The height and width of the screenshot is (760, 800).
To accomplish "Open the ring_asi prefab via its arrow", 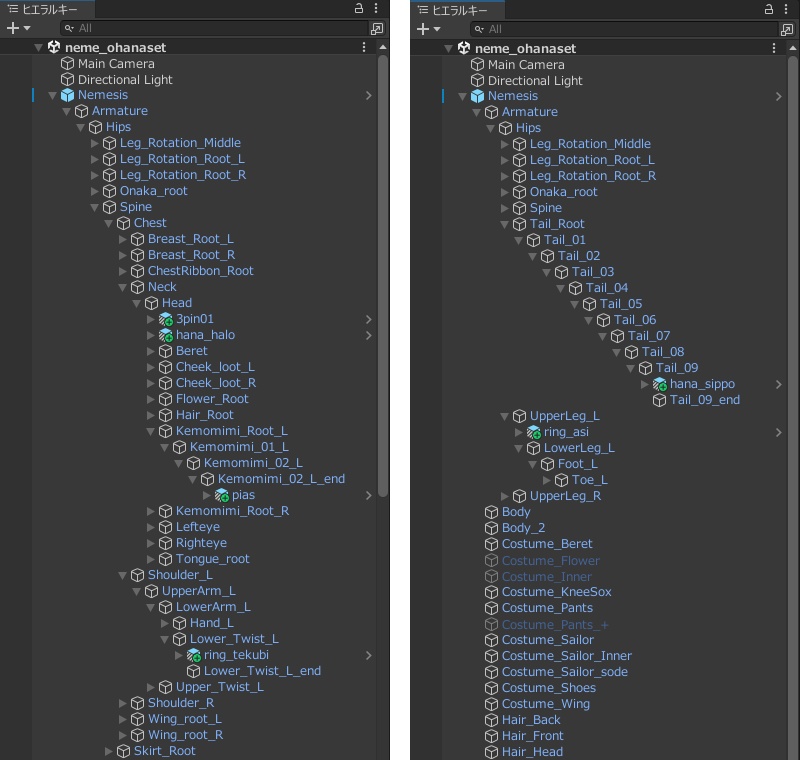I will coord(779,432).
